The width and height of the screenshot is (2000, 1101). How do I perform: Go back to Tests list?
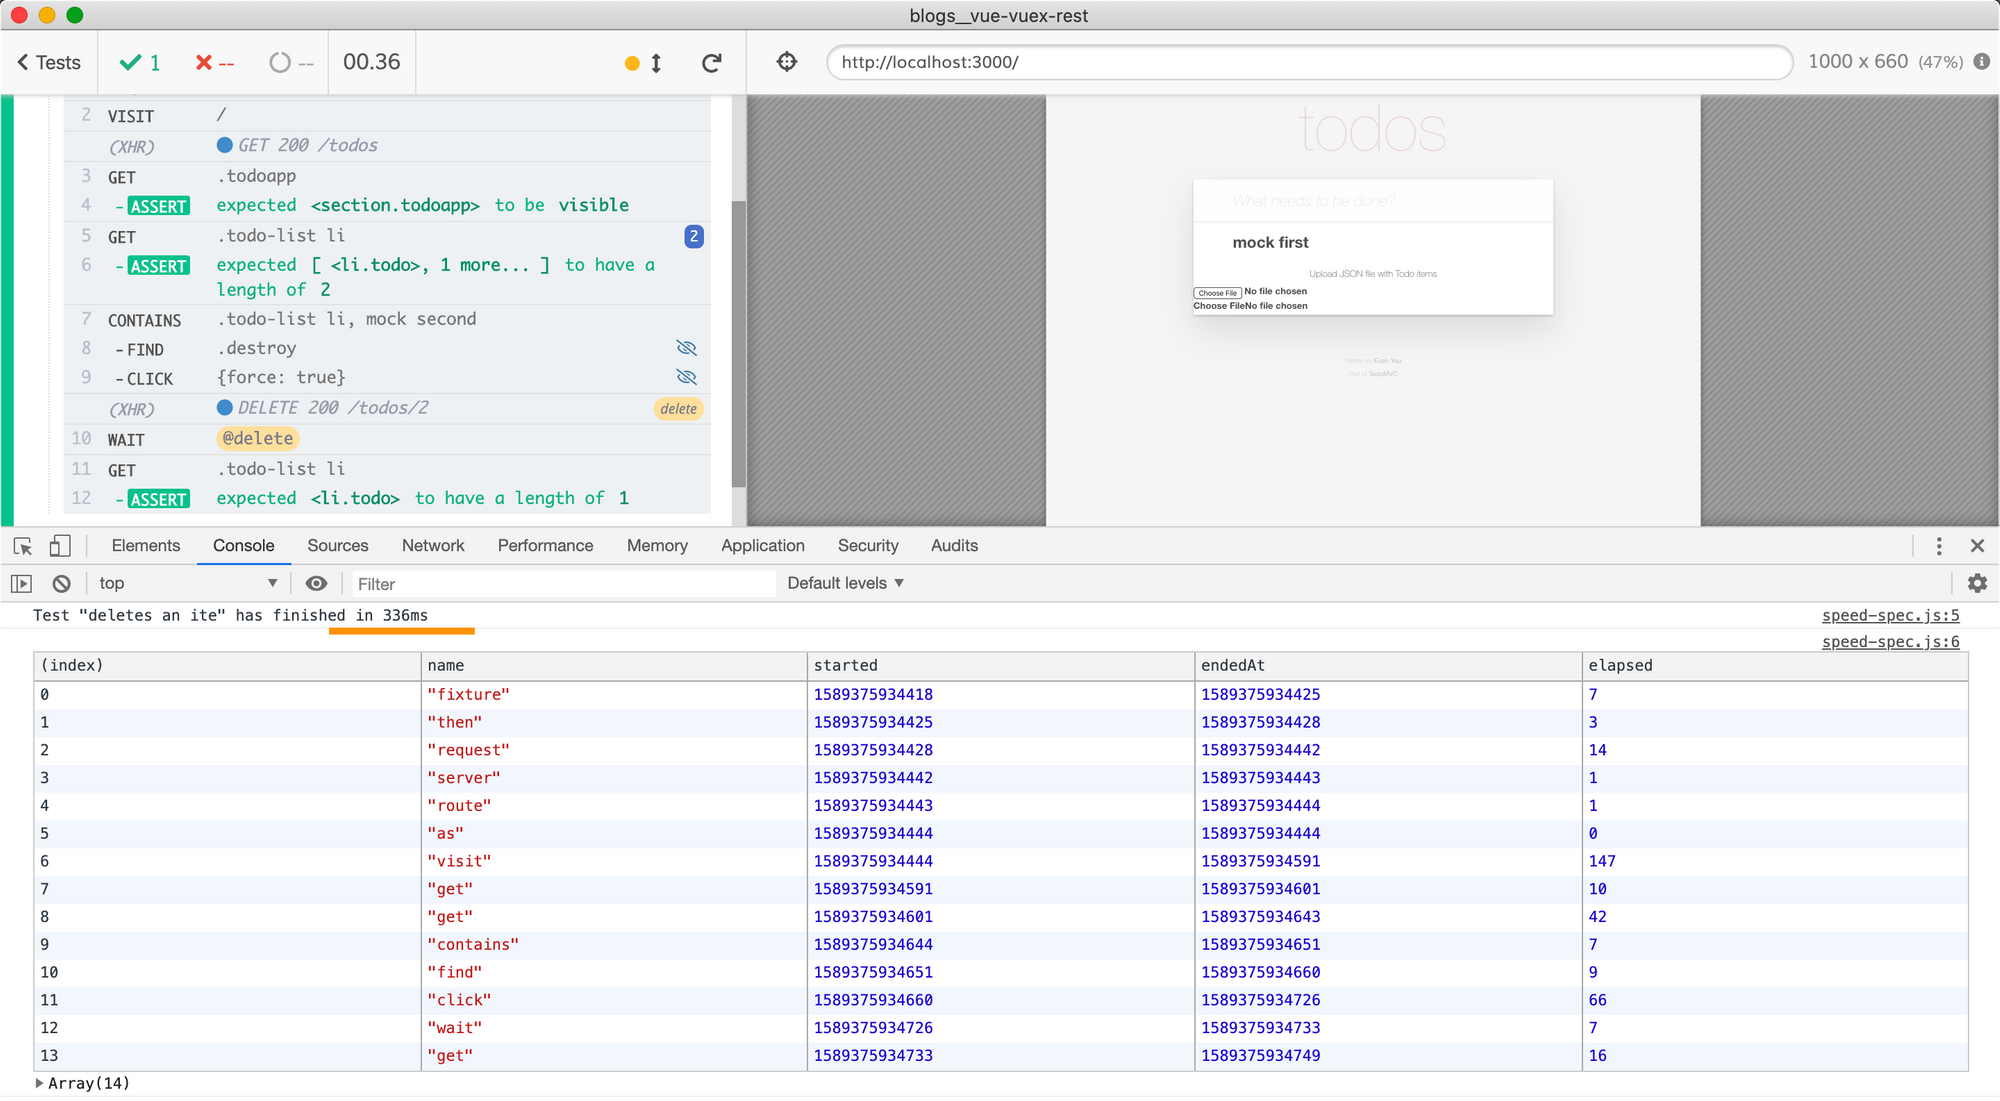pos(48,63)
